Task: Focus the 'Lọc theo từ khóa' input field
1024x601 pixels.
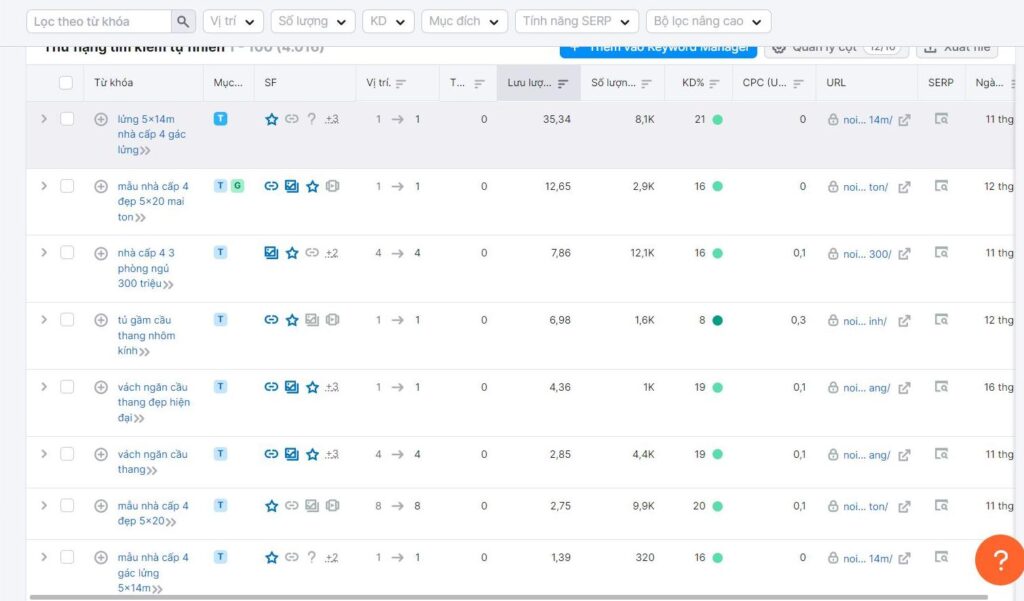Action: pyautogui.click(x=99, y=21)
